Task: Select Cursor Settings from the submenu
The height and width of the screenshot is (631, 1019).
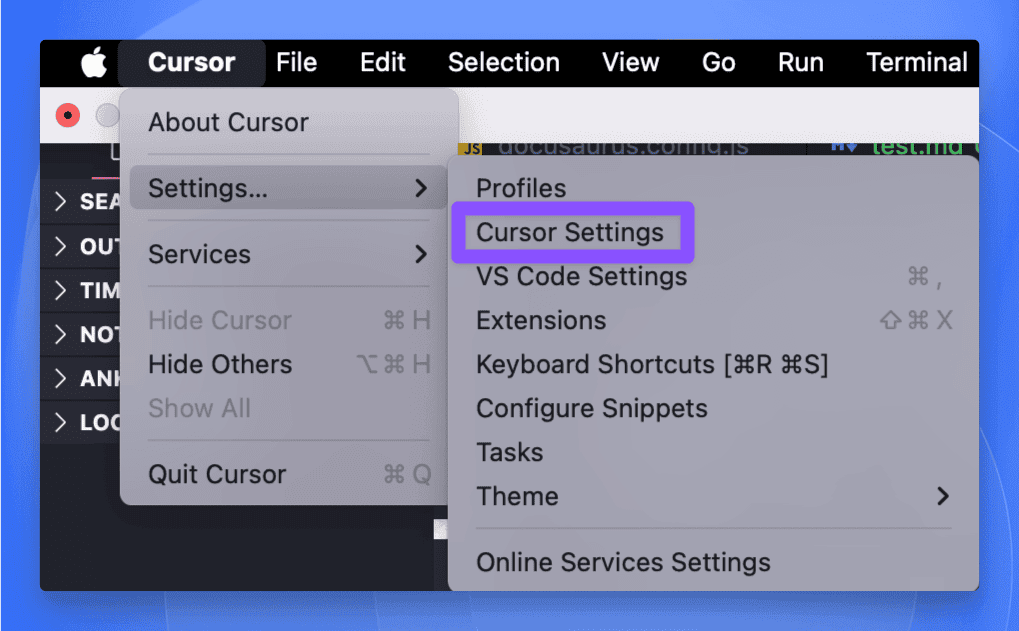Action: click(571, 232)
